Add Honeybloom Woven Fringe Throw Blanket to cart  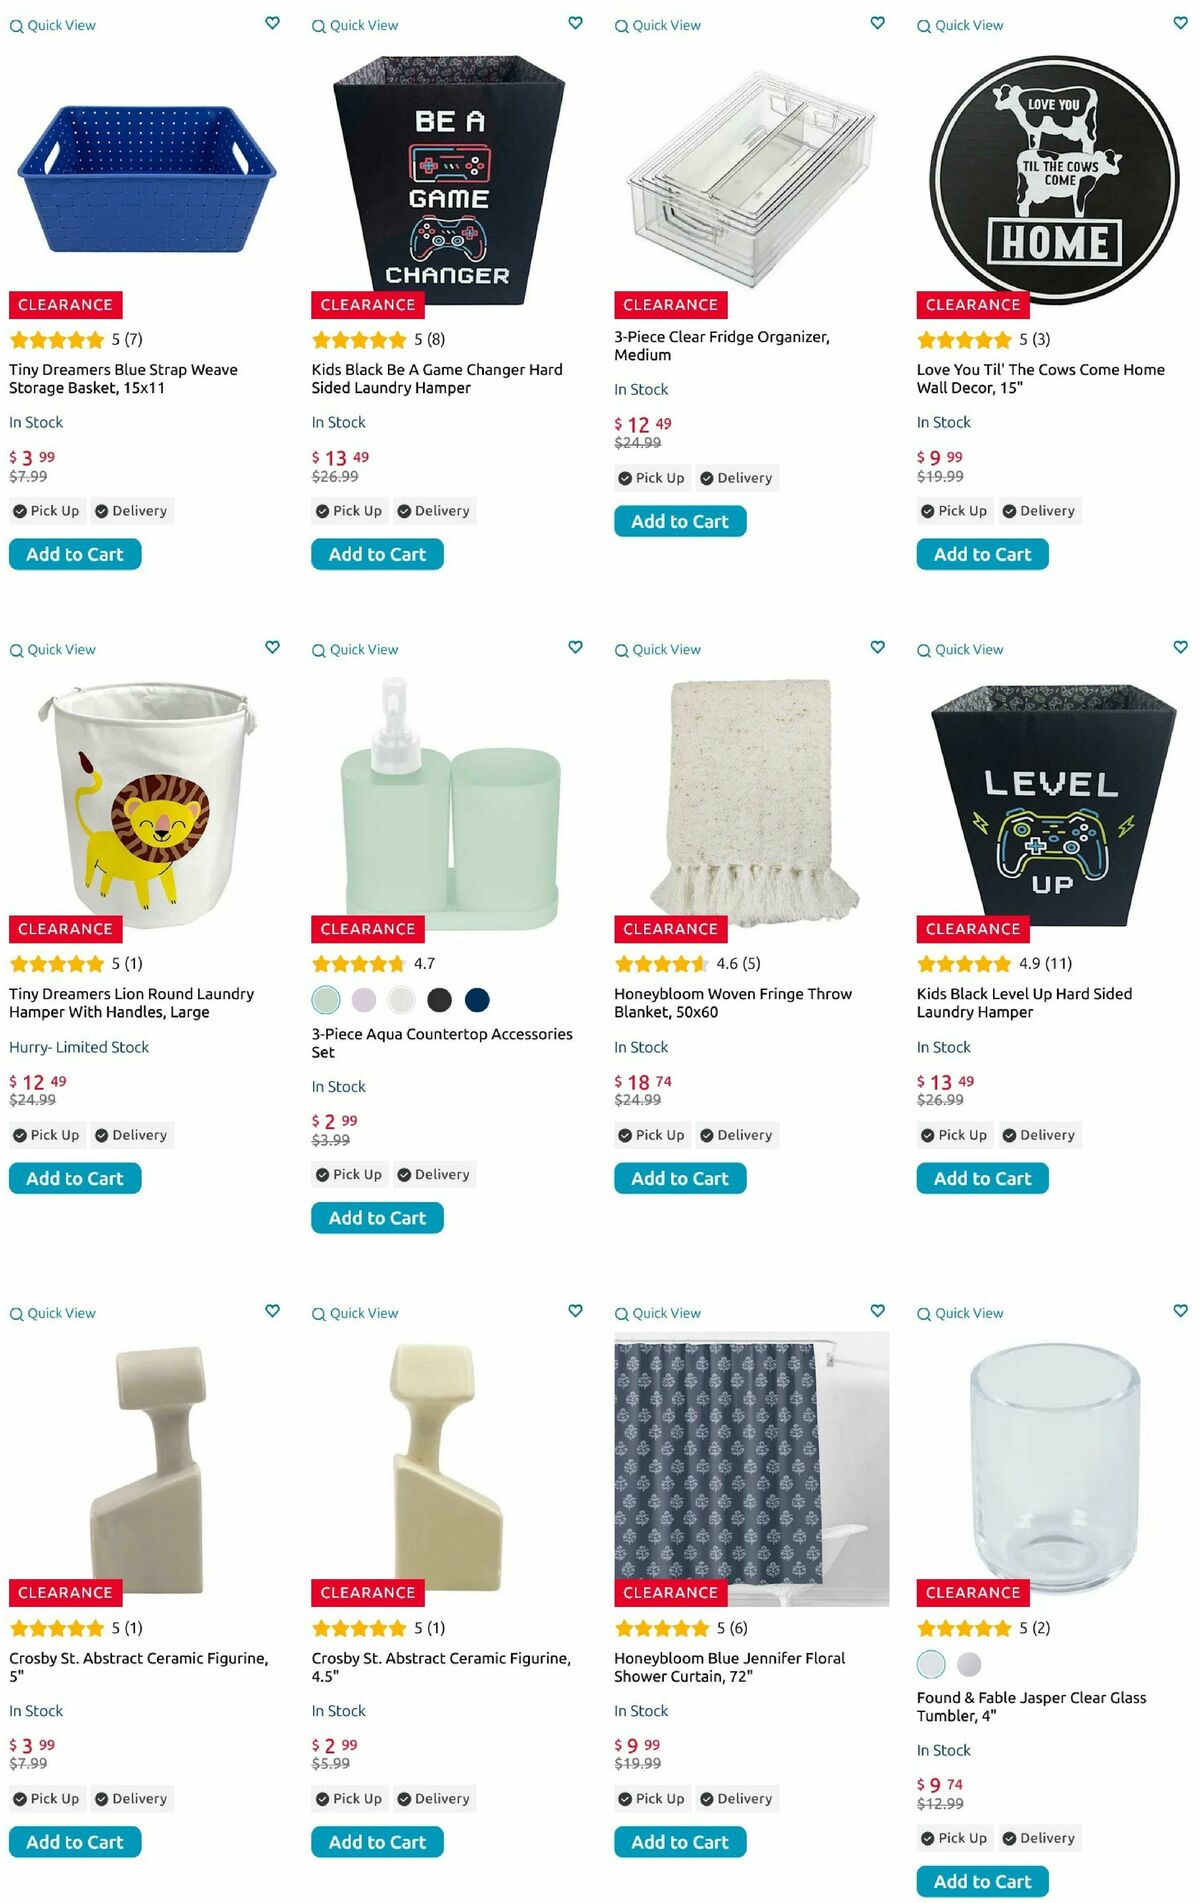coord(680,1178)
